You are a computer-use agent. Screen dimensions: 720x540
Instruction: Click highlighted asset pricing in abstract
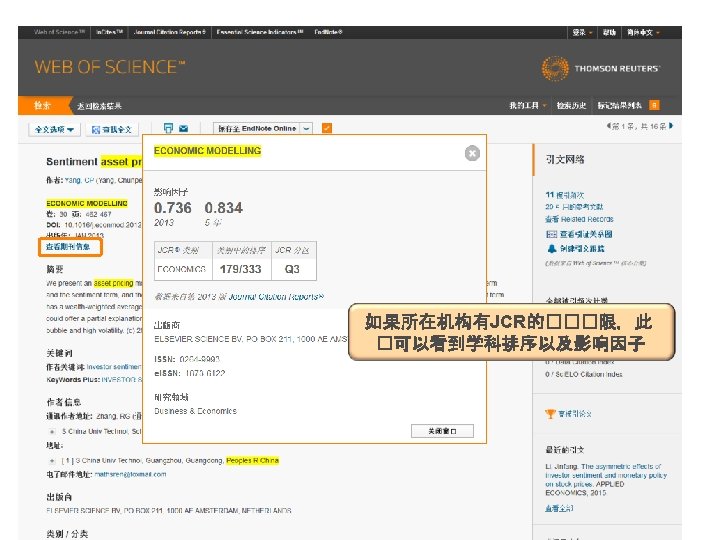click(114, 283)
